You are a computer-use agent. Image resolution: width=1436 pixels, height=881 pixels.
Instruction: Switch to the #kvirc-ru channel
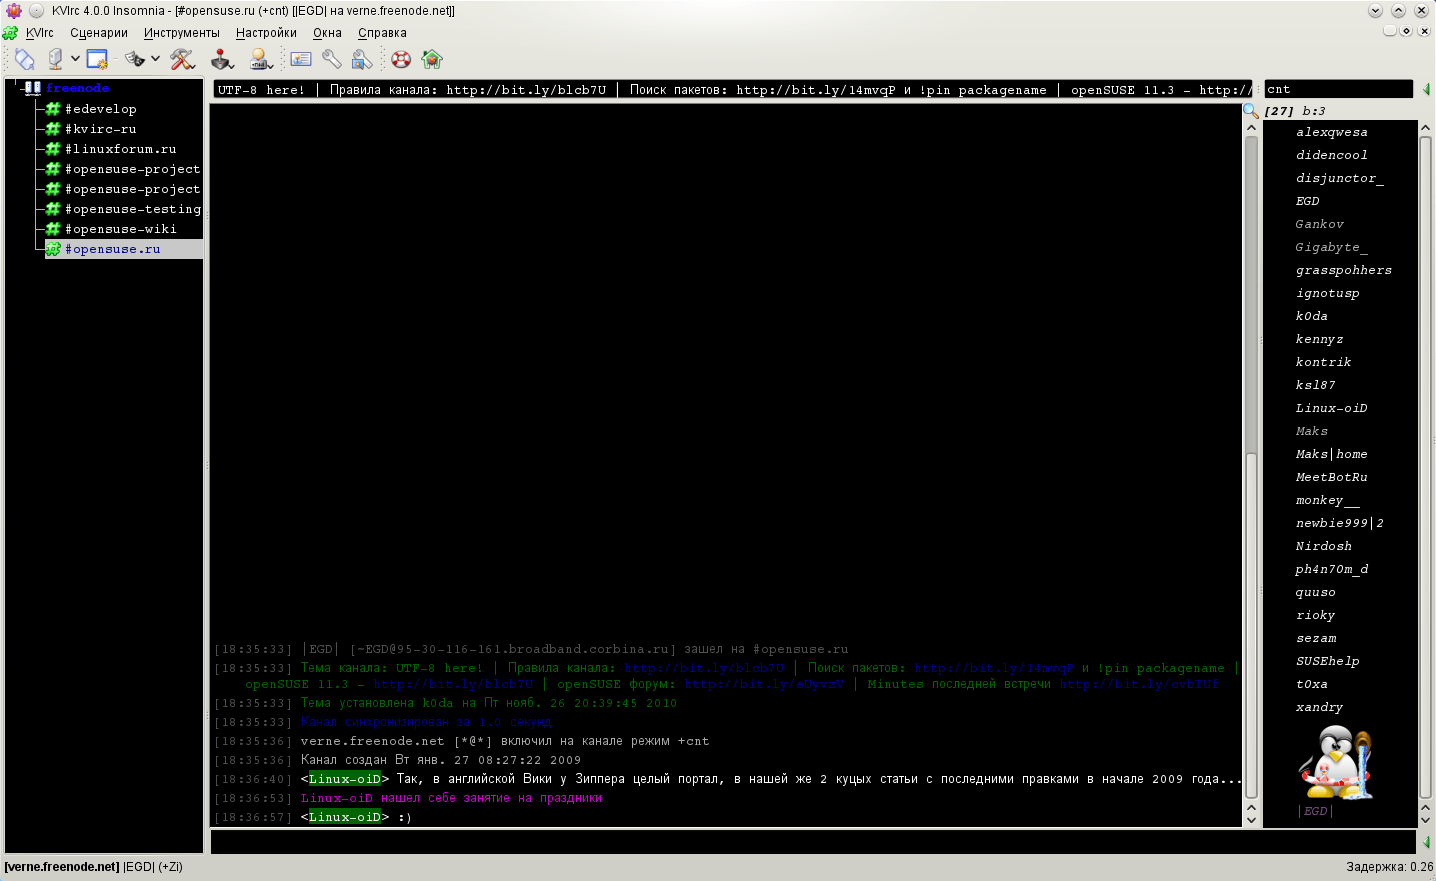[x=100, y=129]
